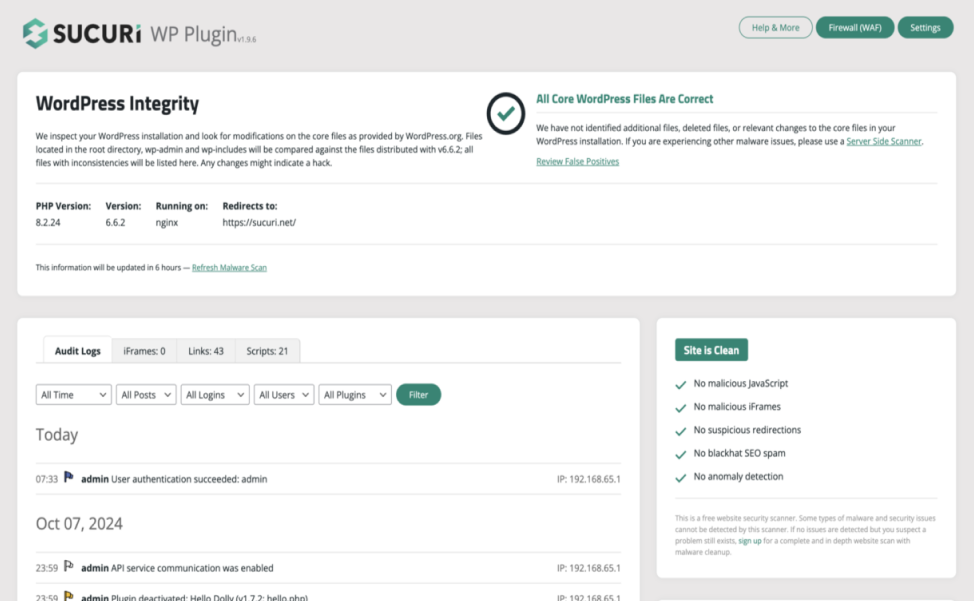Switch to the Audit Logs tab
974x601 pixels.
click(x=78, y=351)
